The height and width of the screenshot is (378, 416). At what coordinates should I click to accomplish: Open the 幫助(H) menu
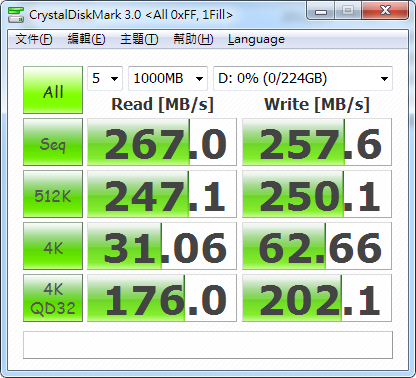pos(193,39)
